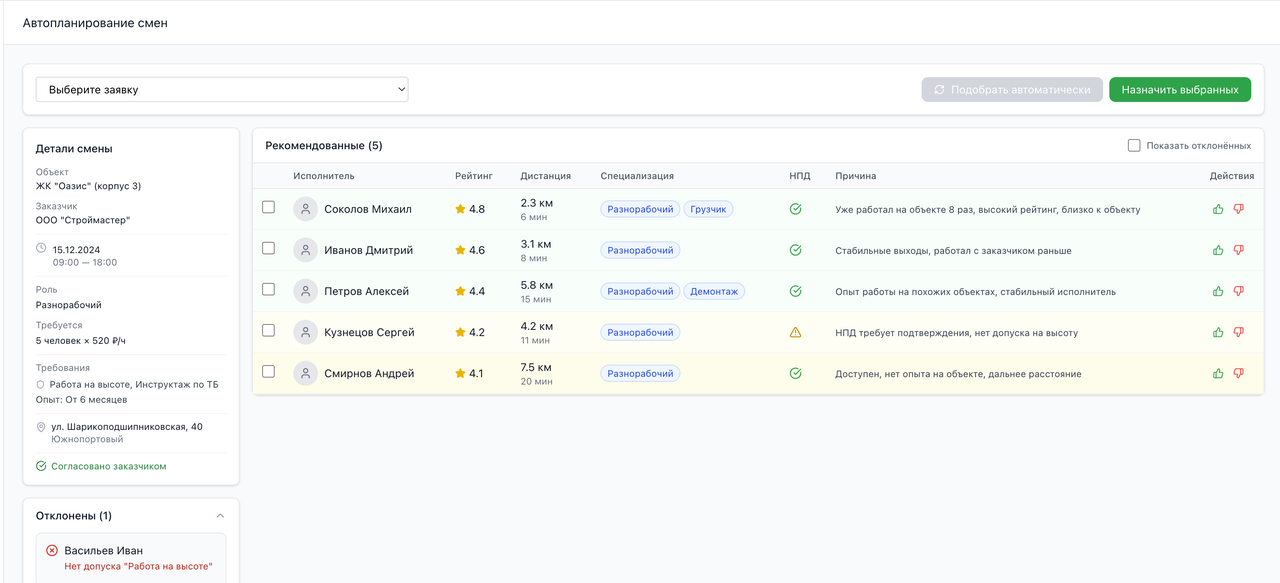The height and width of the screenshot is (583, 1280).
Task: Click thumbs-down icon for Соколов Михаил
Action: coord(1238,209)
